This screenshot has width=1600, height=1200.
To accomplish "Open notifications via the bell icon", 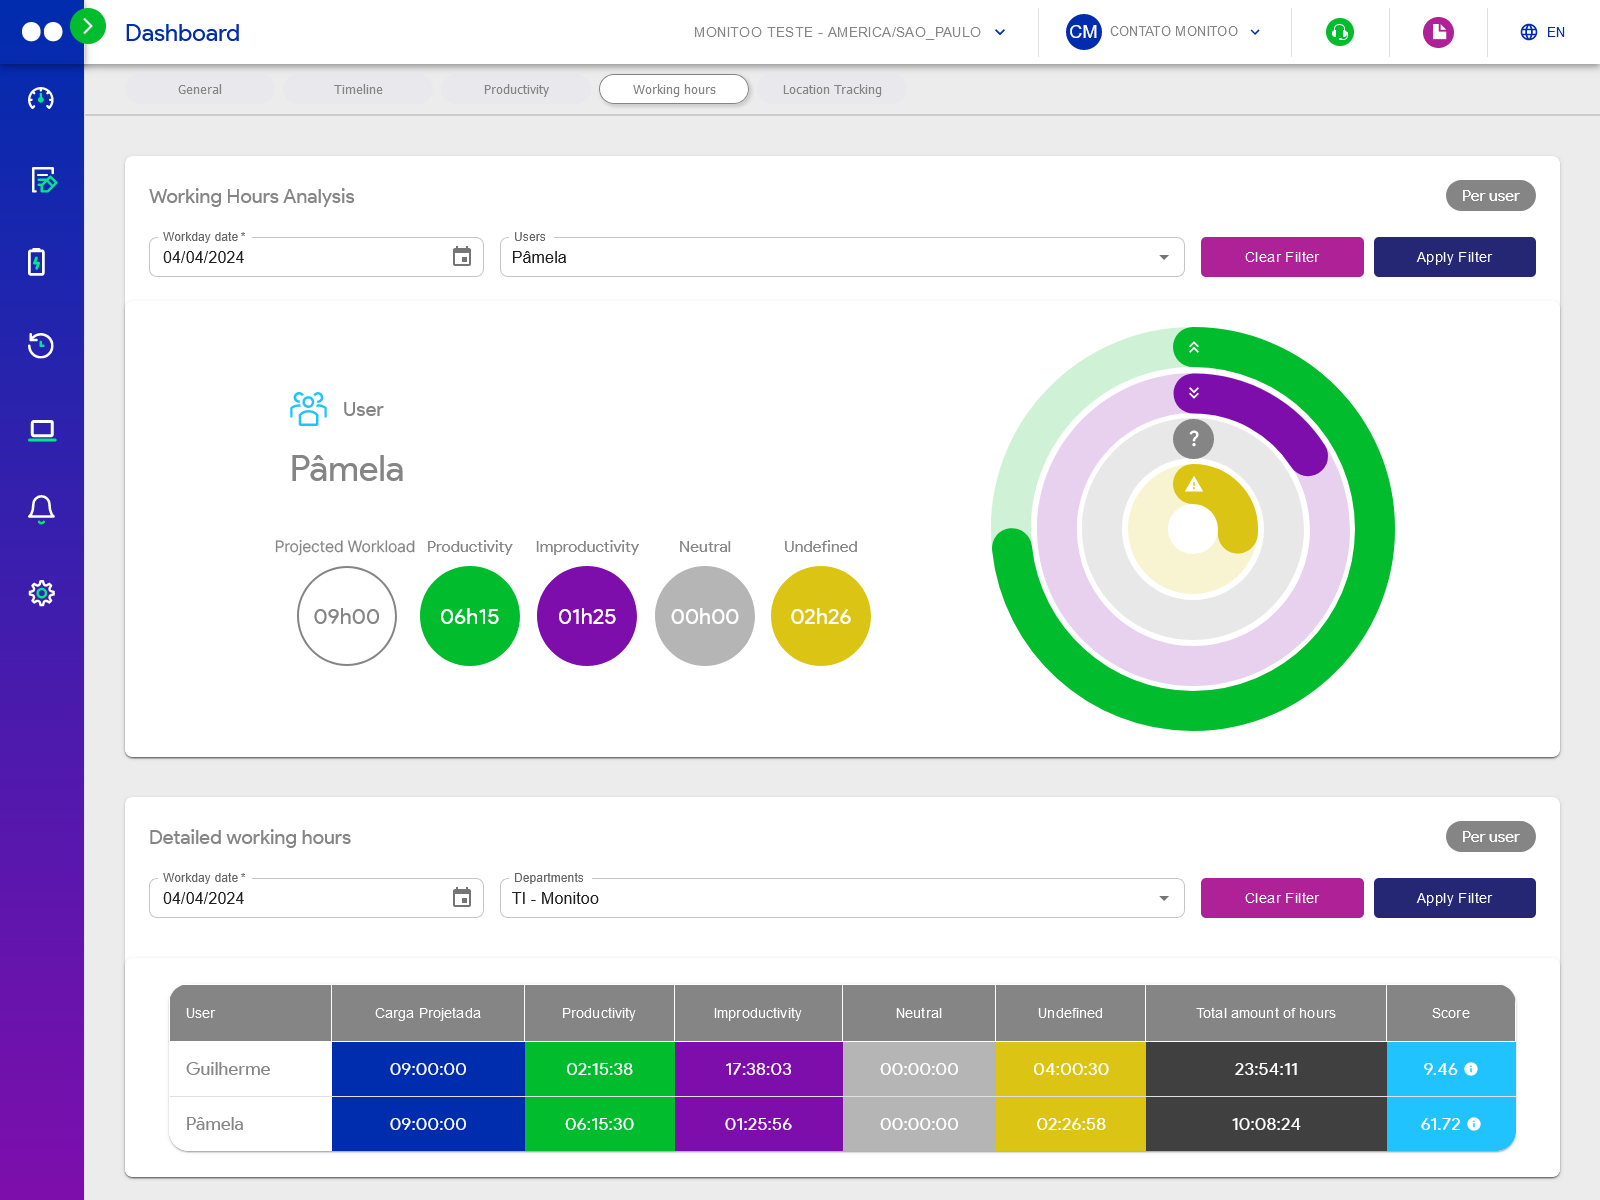I will 41,510.
